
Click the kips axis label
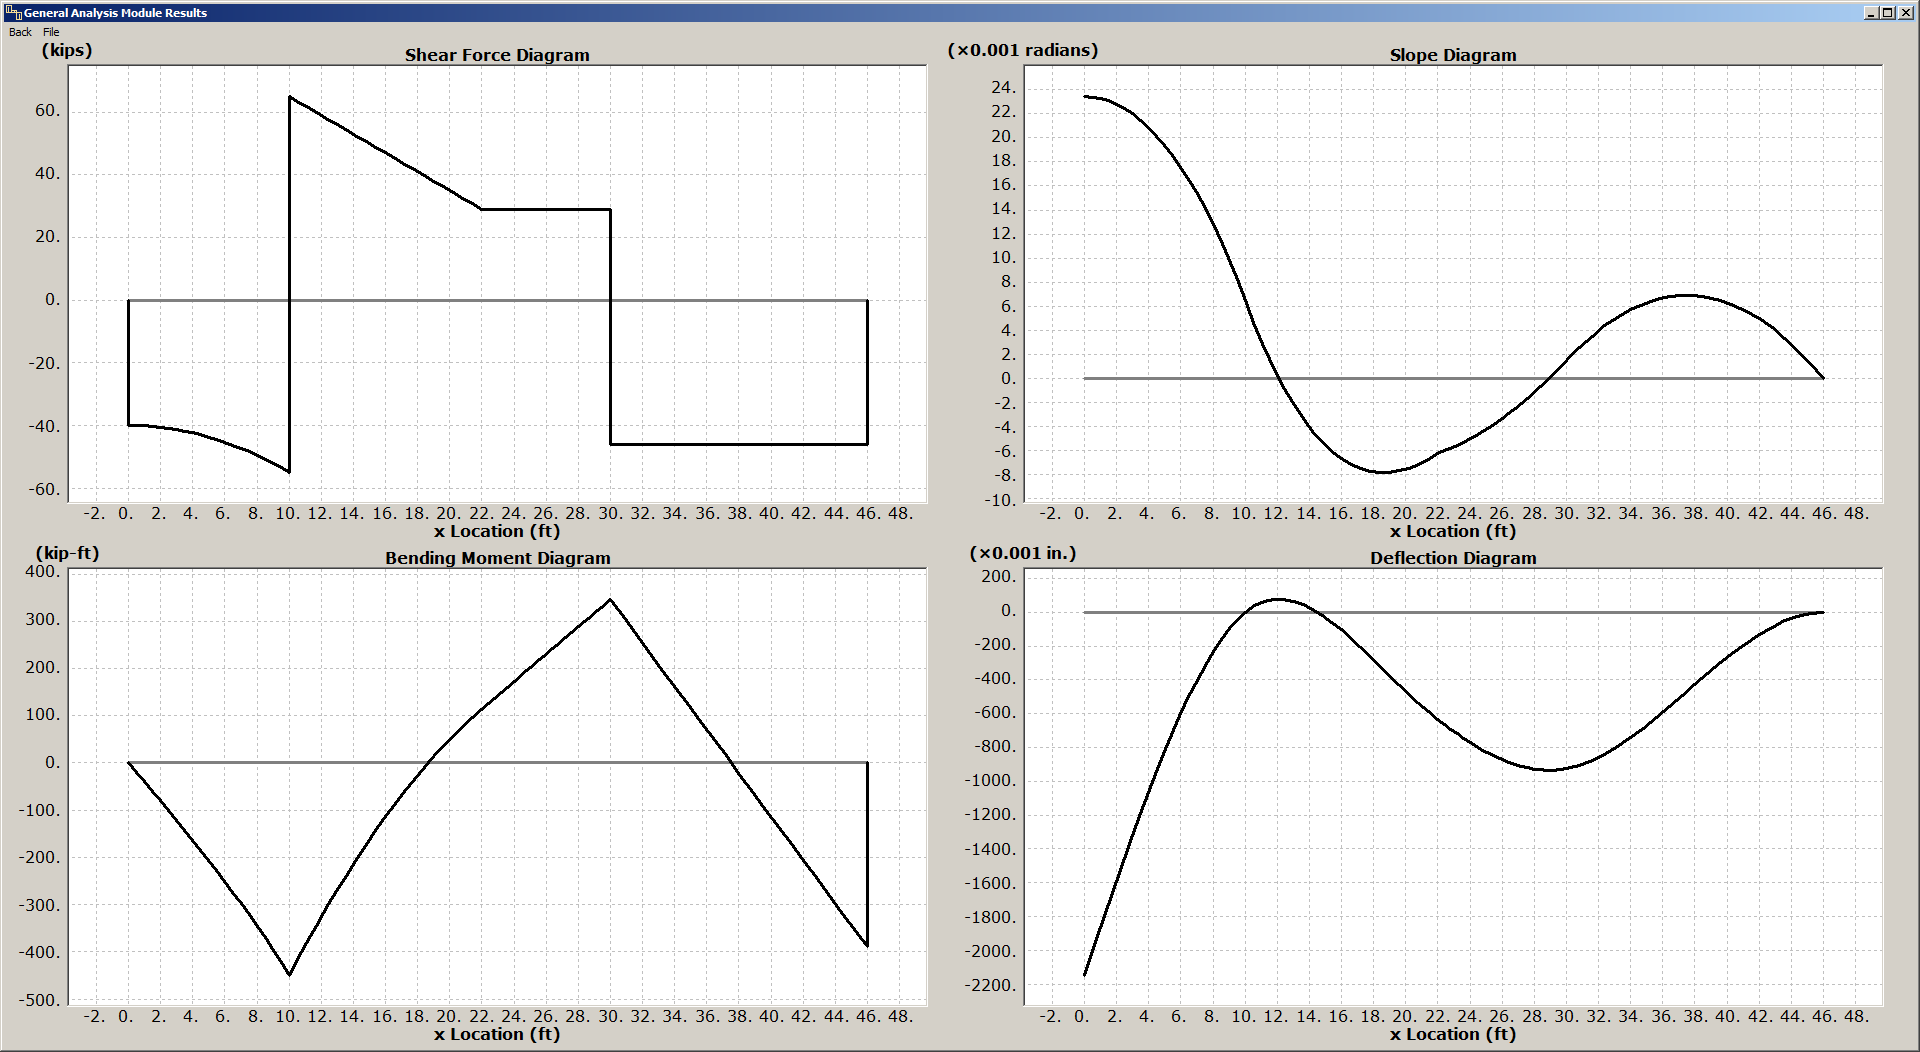pos(65,50)
